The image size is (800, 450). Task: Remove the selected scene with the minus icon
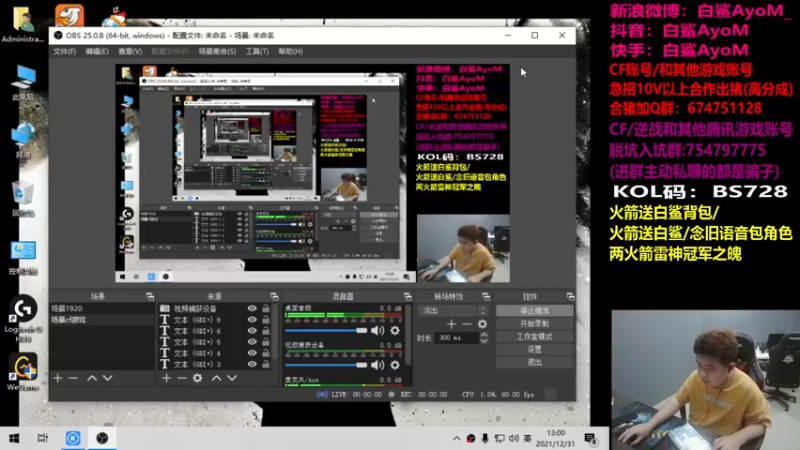(x=73, y=378)
